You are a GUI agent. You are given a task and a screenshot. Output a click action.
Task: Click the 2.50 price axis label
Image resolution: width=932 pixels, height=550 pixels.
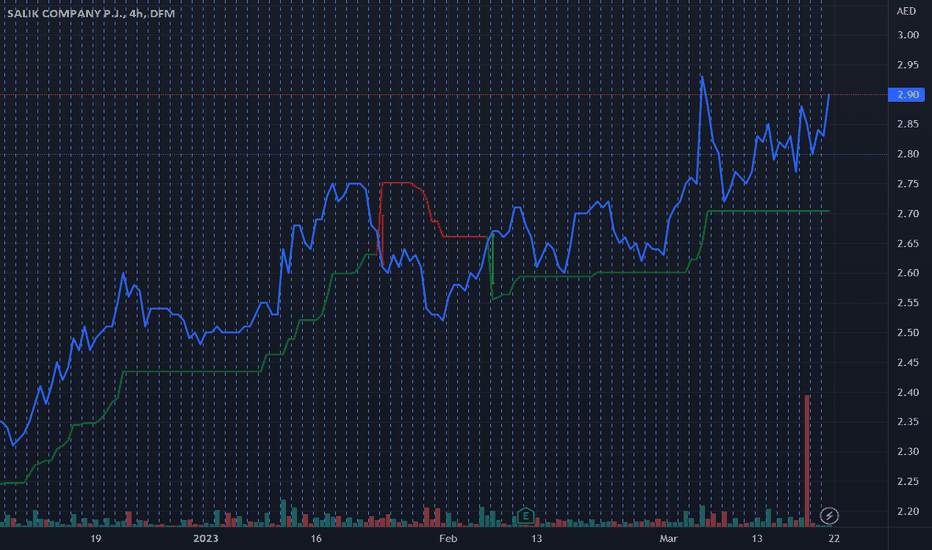[908, 332]
